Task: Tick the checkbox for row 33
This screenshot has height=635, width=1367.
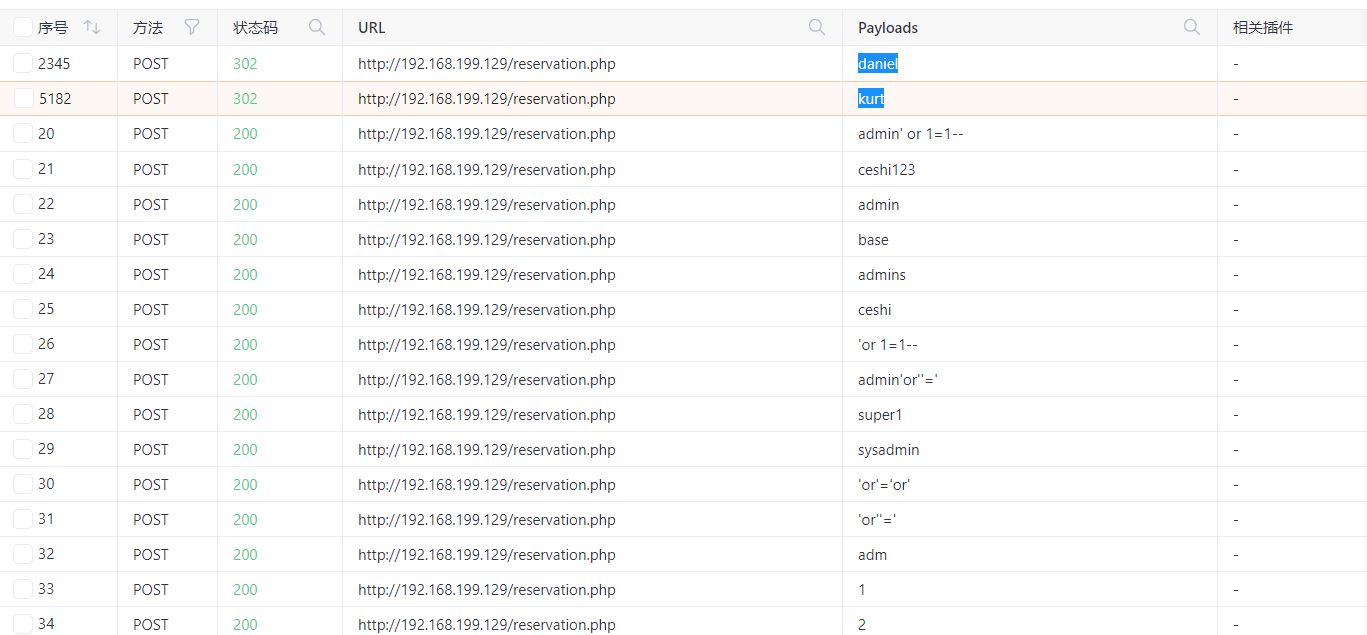Action: click(x=23, y=588)
